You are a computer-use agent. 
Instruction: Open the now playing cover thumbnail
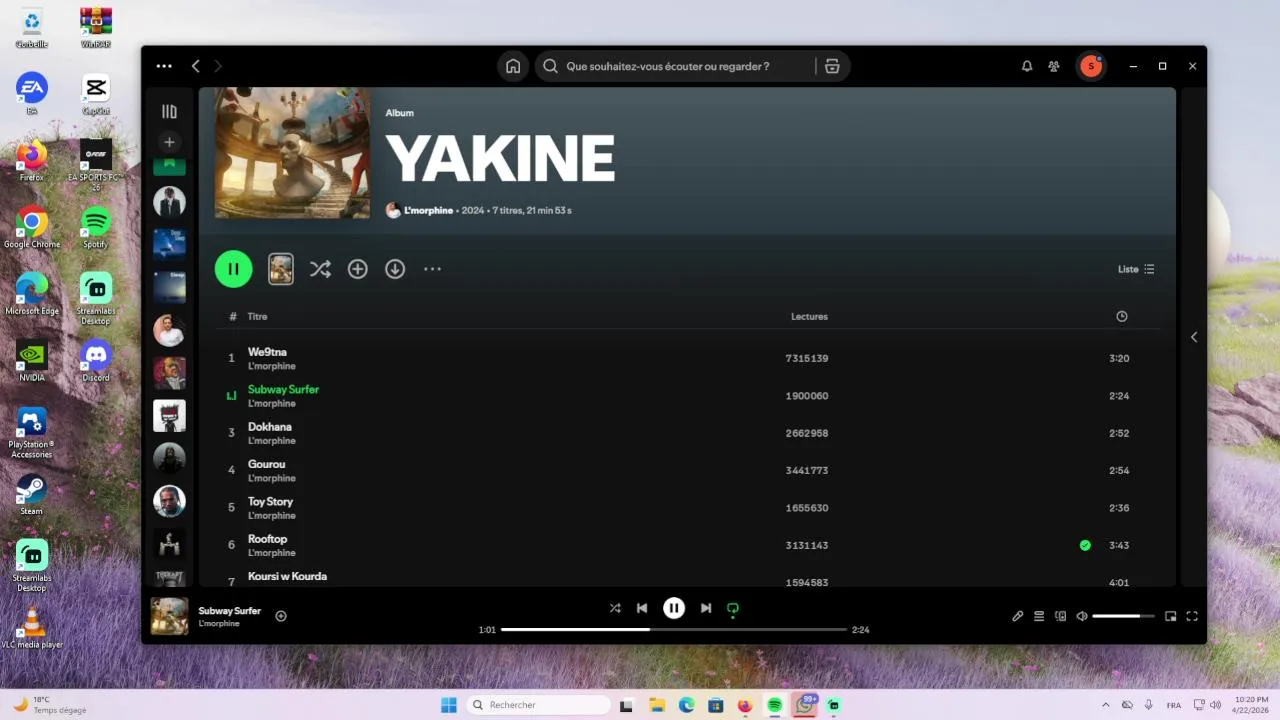(x=169, y=616)
